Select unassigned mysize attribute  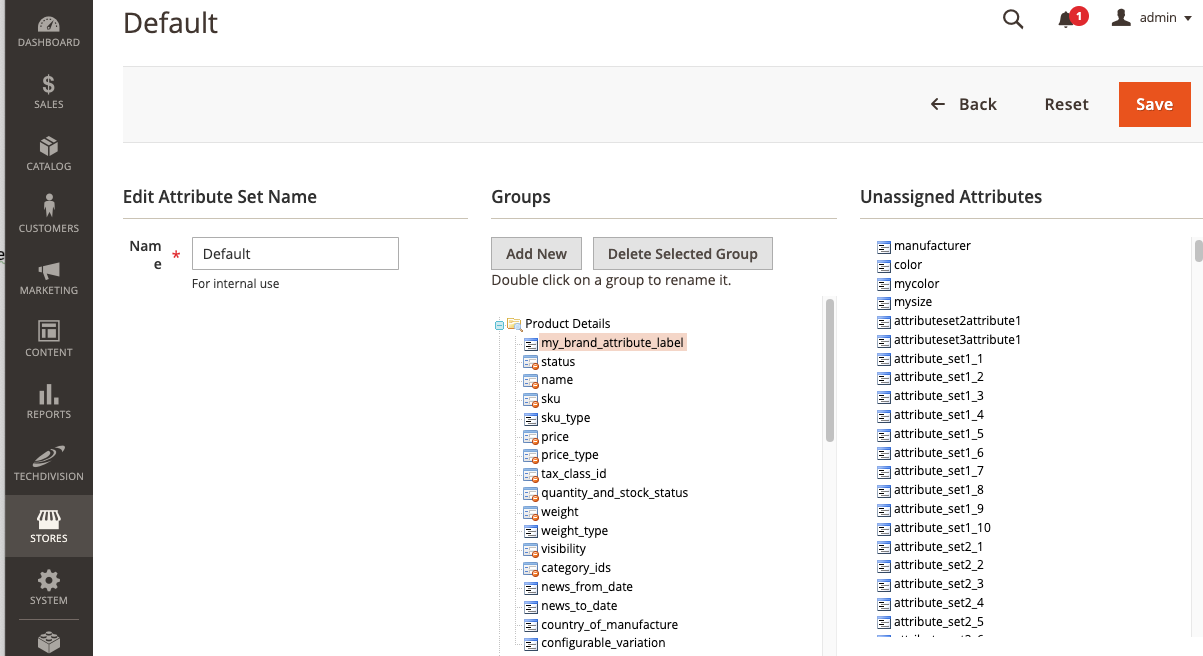[x=913, y=302]
